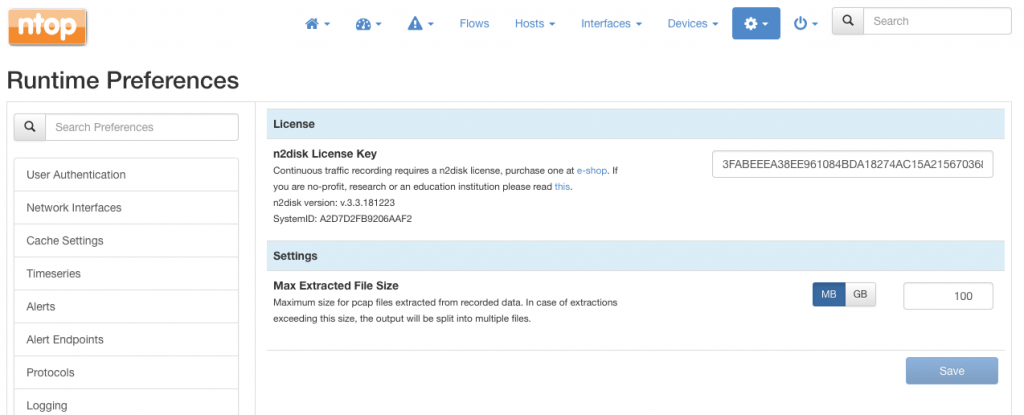1024x415 pixels.
Task: Open the home icon menu
Action: click(x=317, y=24)
